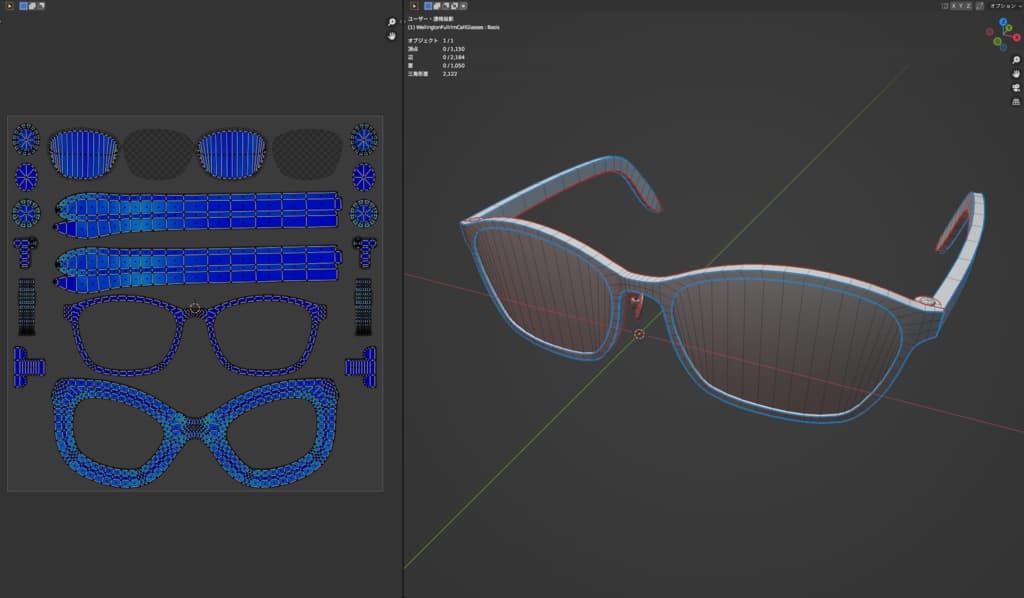Choose new selection mode in UV editor header
The image size is (1024, 598).
point(24,6)
